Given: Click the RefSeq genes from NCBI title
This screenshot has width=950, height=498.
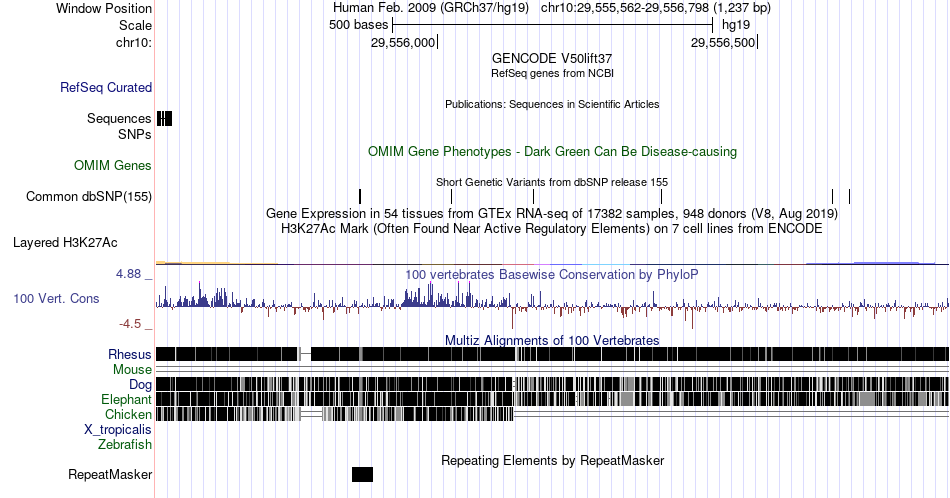Looking at the screenshot, I should [x=552, y=73].
